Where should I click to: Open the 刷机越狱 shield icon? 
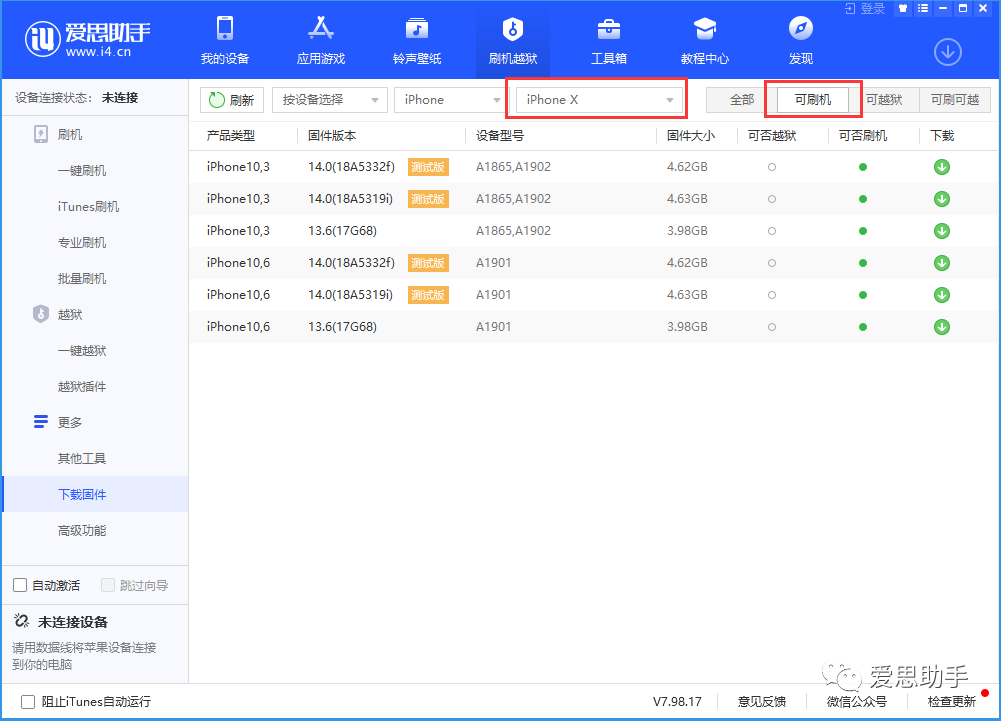(x=513, y=29)
